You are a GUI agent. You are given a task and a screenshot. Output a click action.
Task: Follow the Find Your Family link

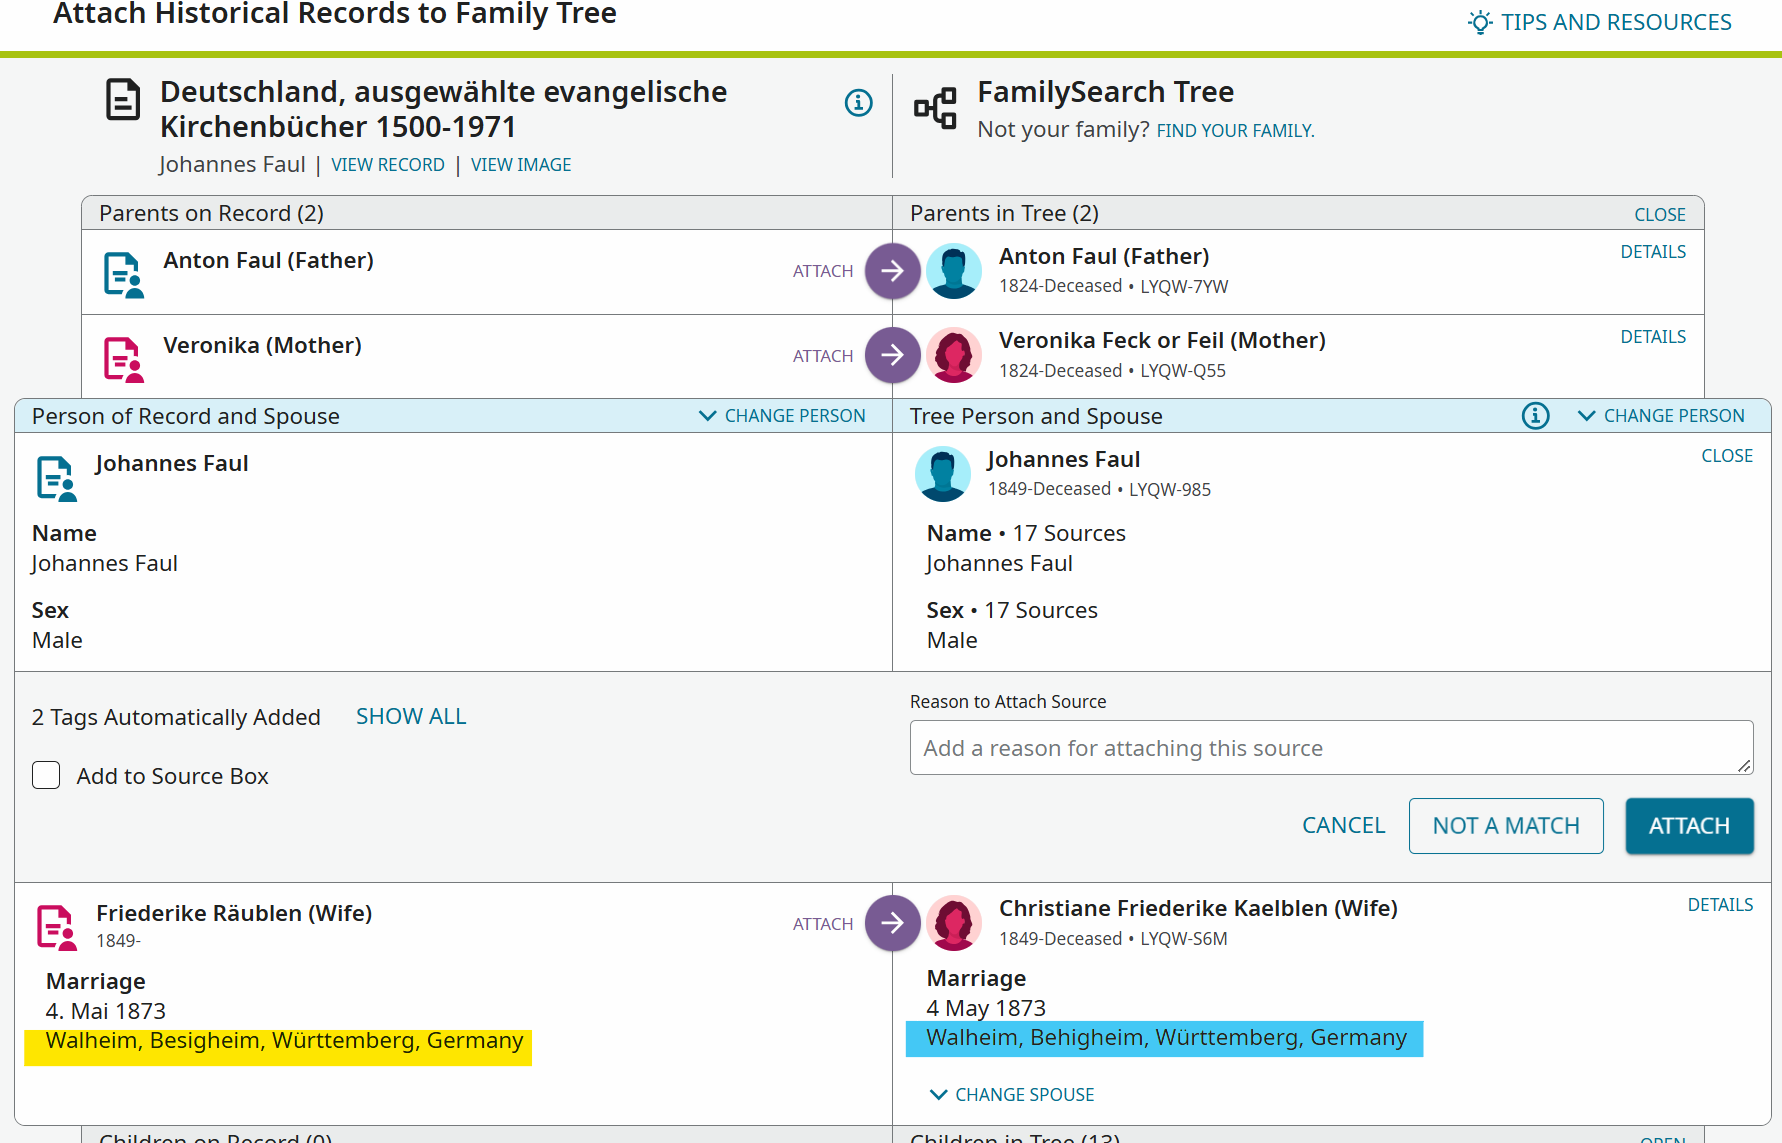tap(1236, 131)
